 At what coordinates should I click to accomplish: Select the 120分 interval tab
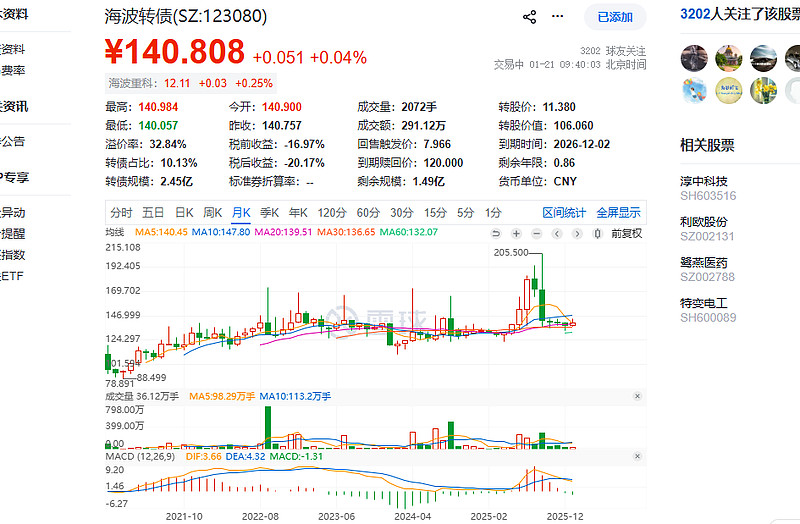click(332, 213)
